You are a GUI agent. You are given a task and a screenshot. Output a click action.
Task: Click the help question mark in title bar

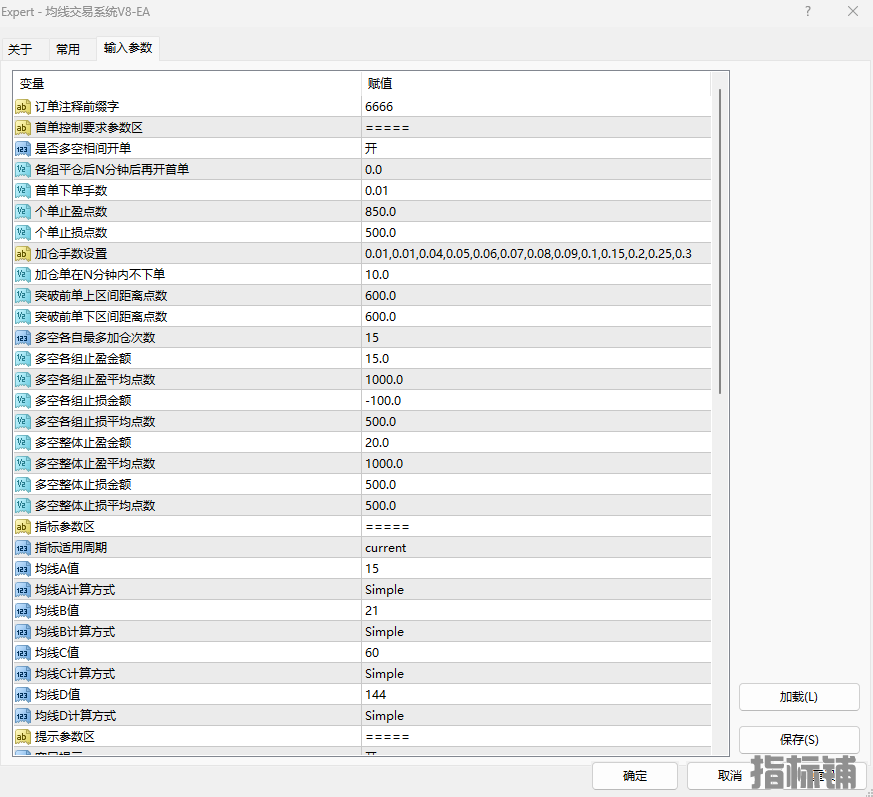[808, 12]
